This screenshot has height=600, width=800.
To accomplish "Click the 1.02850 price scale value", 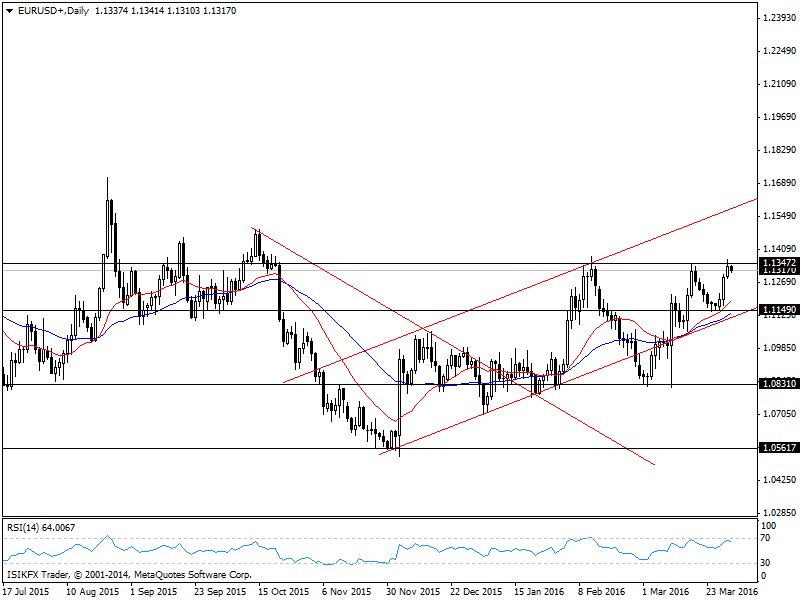I will 779,512.
